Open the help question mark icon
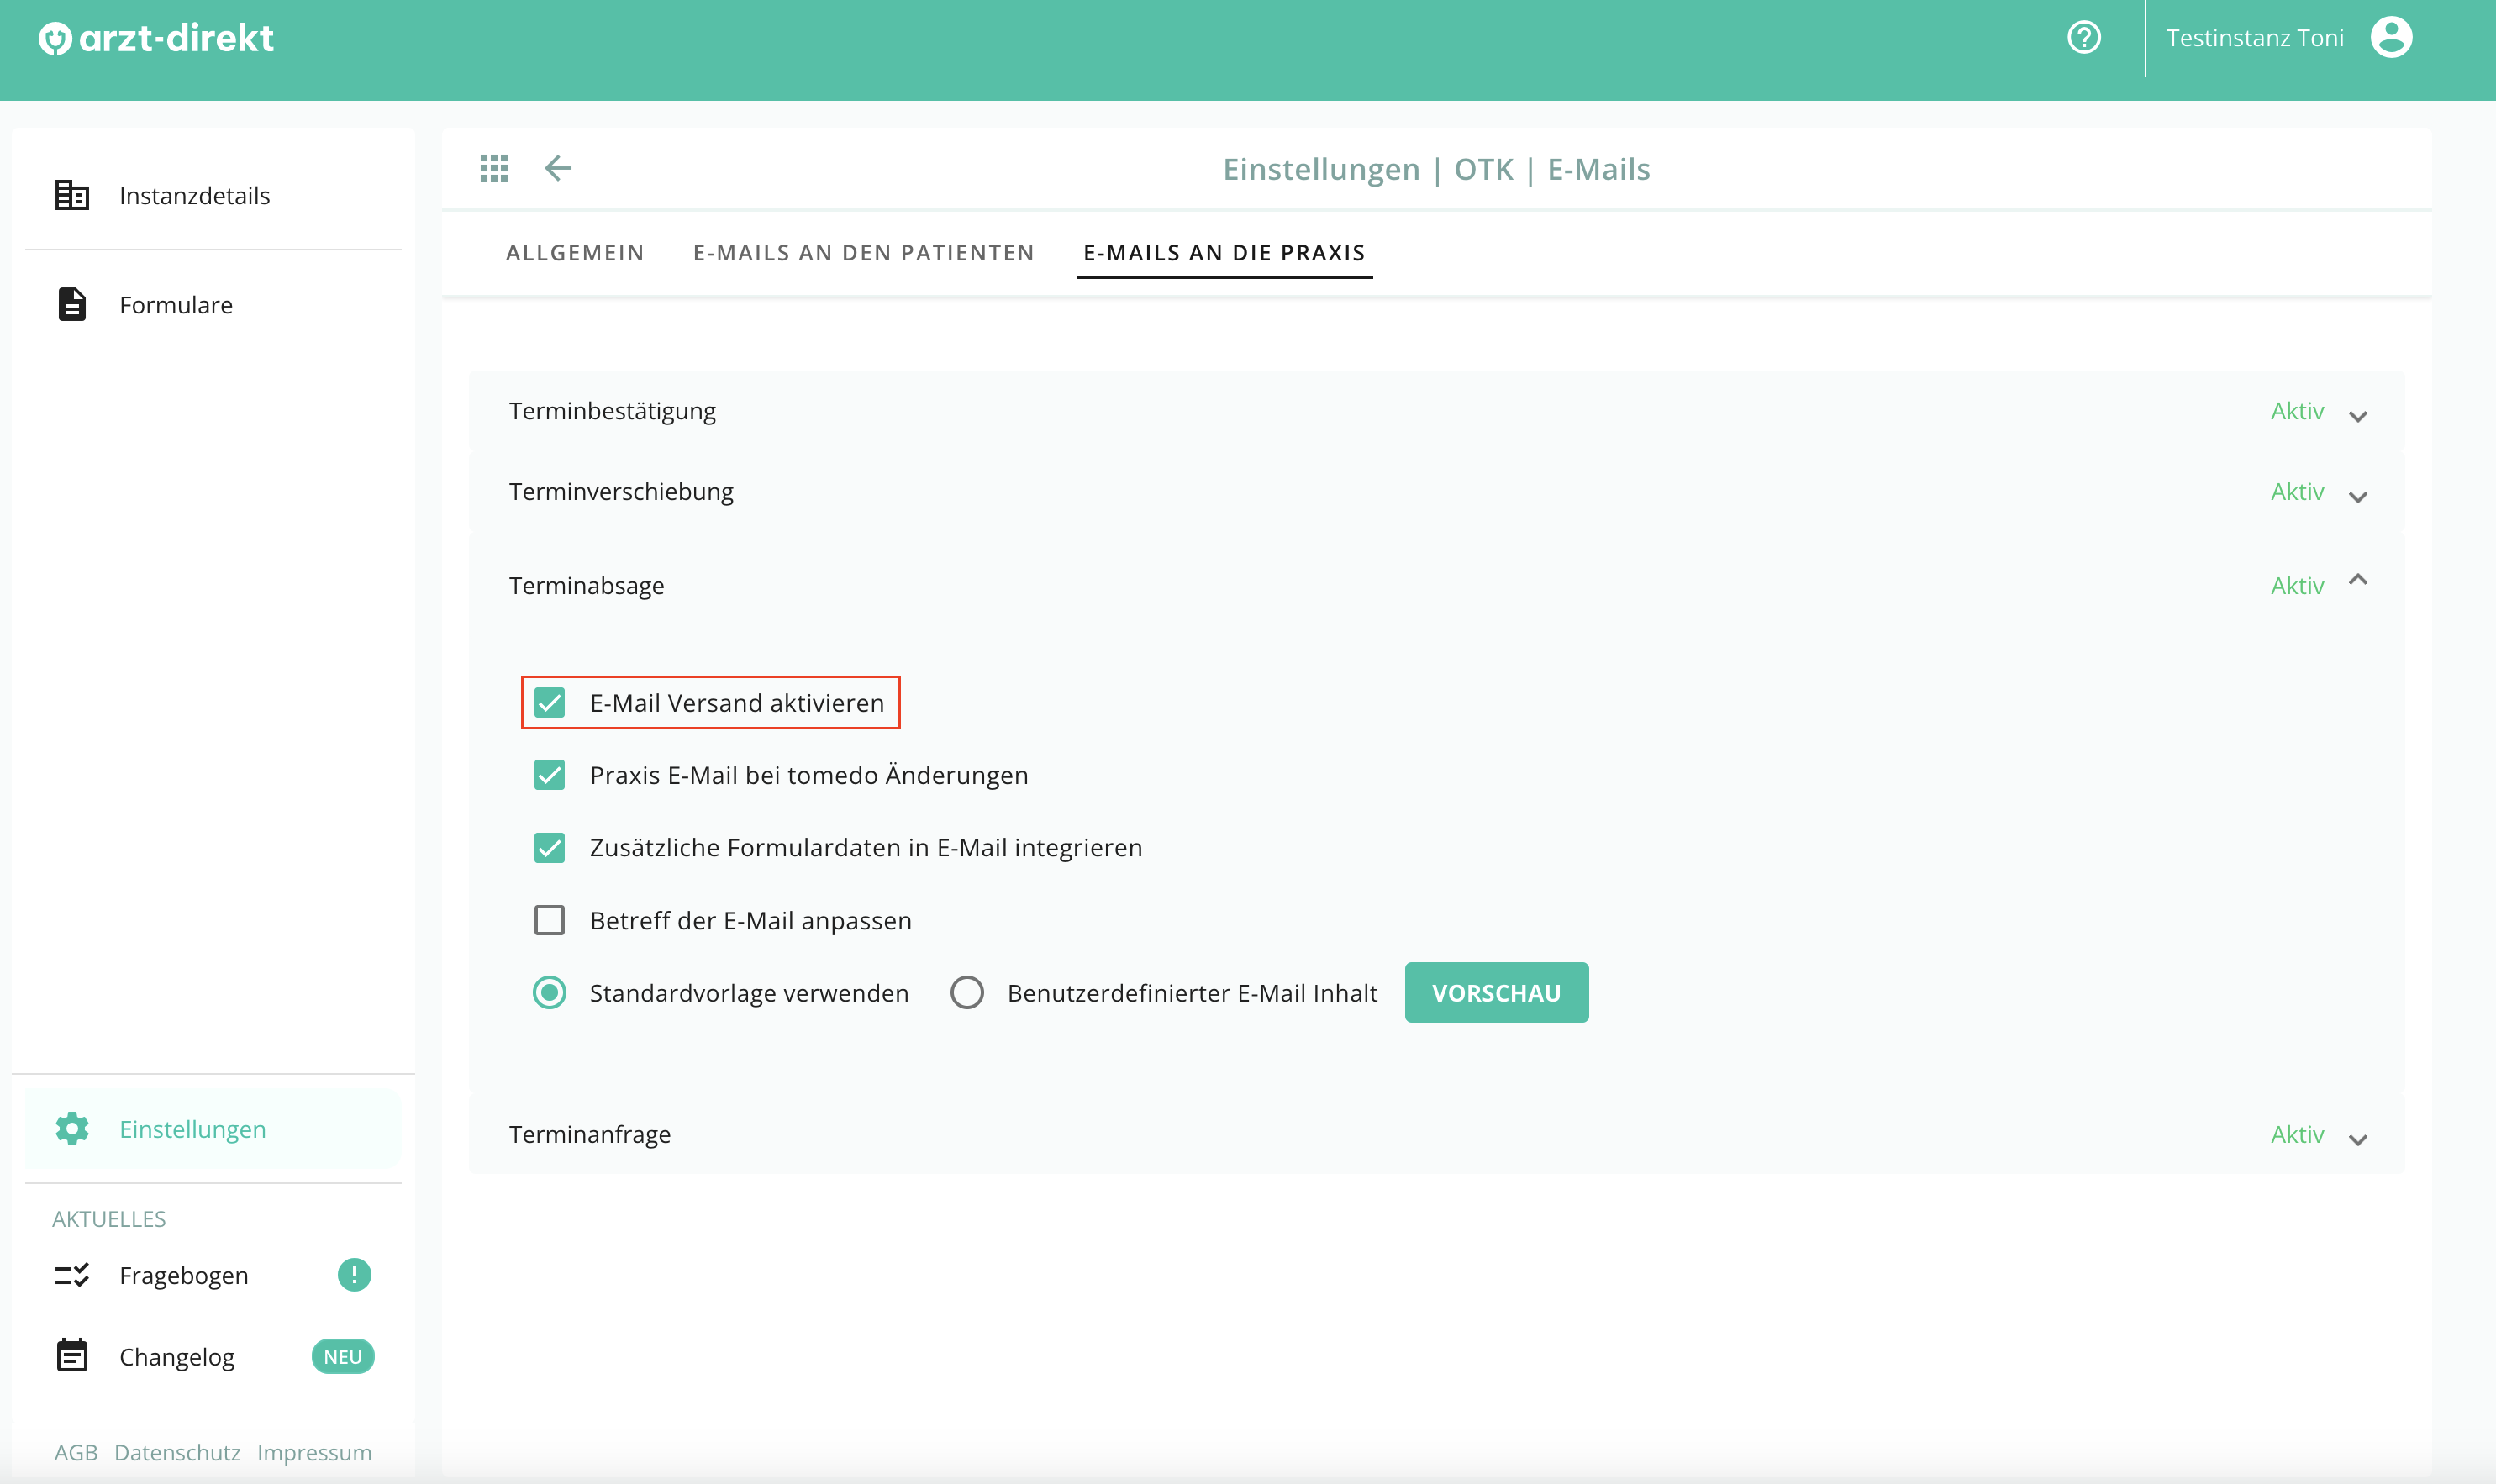The height and width of the screenshot is (1484, 2496). (2084, 38)
